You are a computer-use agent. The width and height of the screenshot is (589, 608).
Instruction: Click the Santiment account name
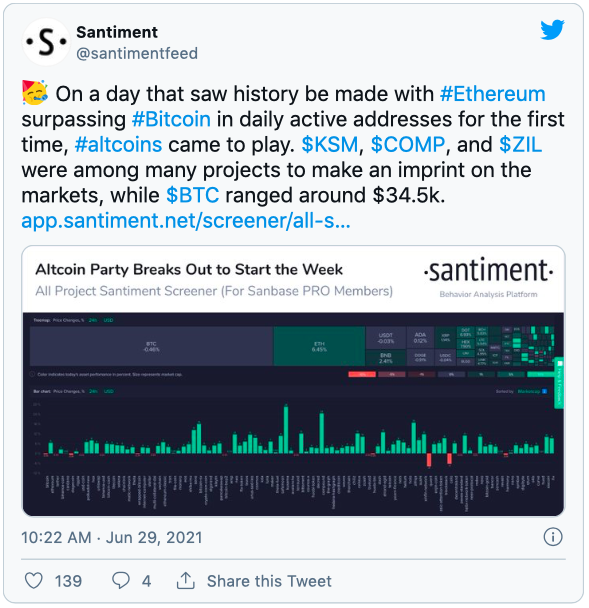click(117, 32)
